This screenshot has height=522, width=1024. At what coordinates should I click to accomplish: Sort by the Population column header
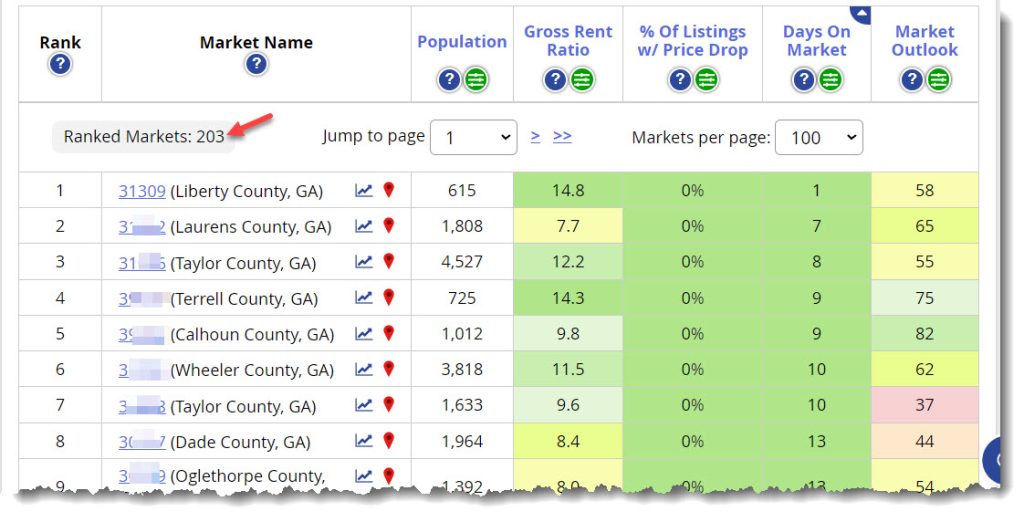tap(462, 42)
